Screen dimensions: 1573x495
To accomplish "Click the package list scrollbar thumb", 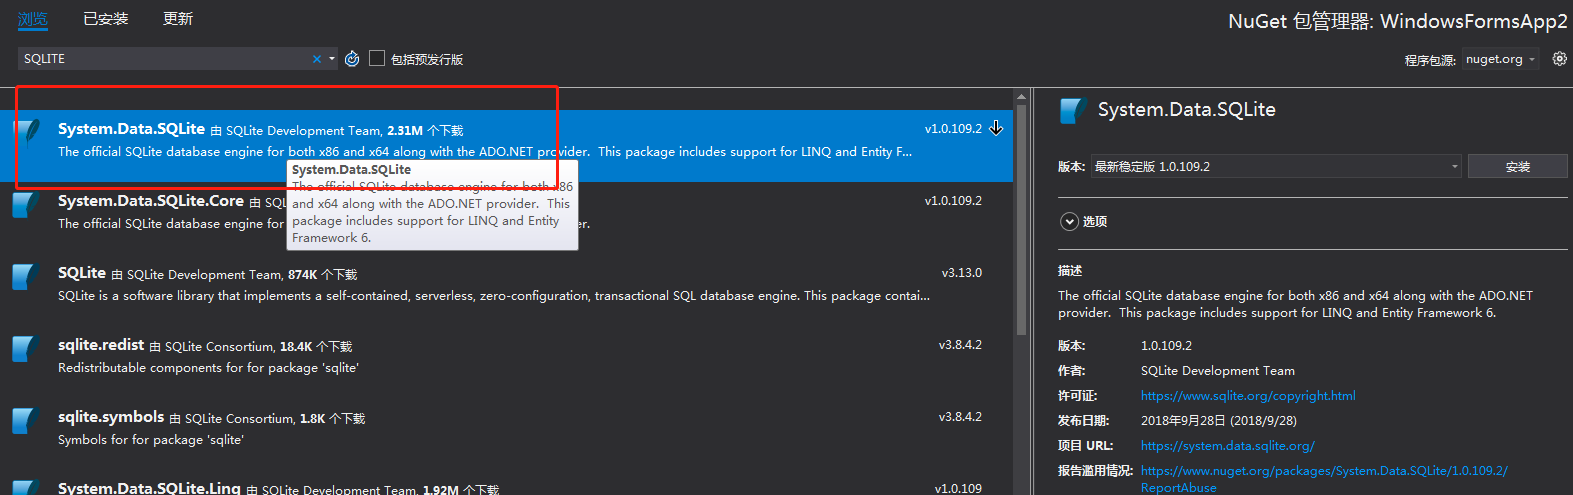I will click(x=1021, y=220).
